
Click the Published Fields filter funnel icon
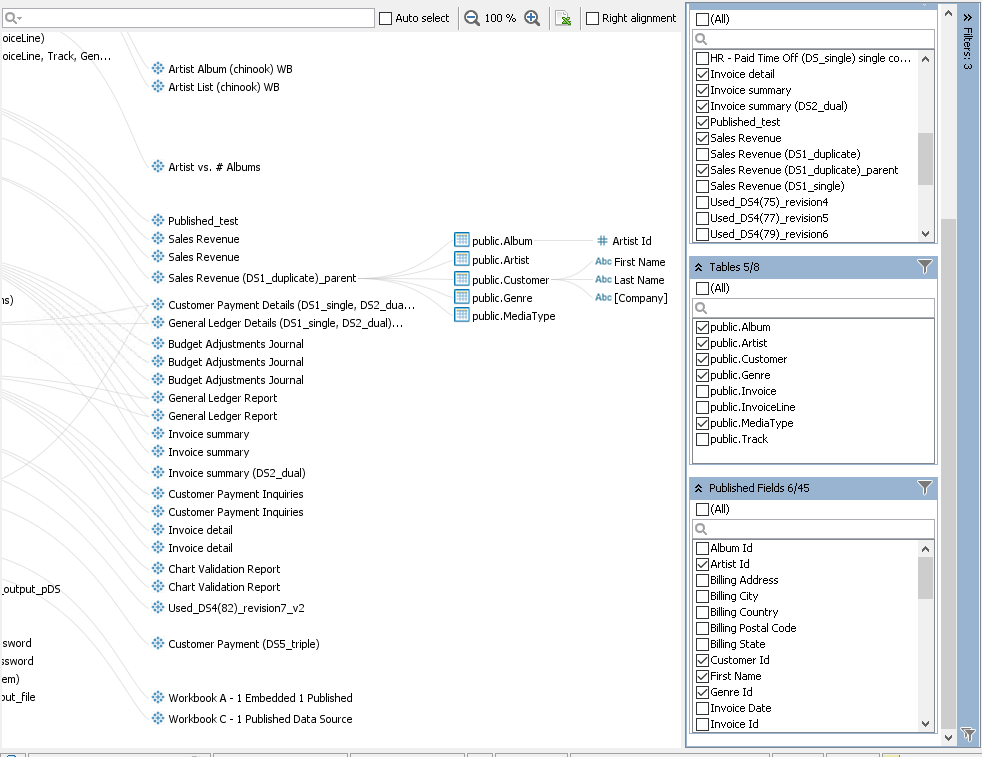[x=924, y=488]
